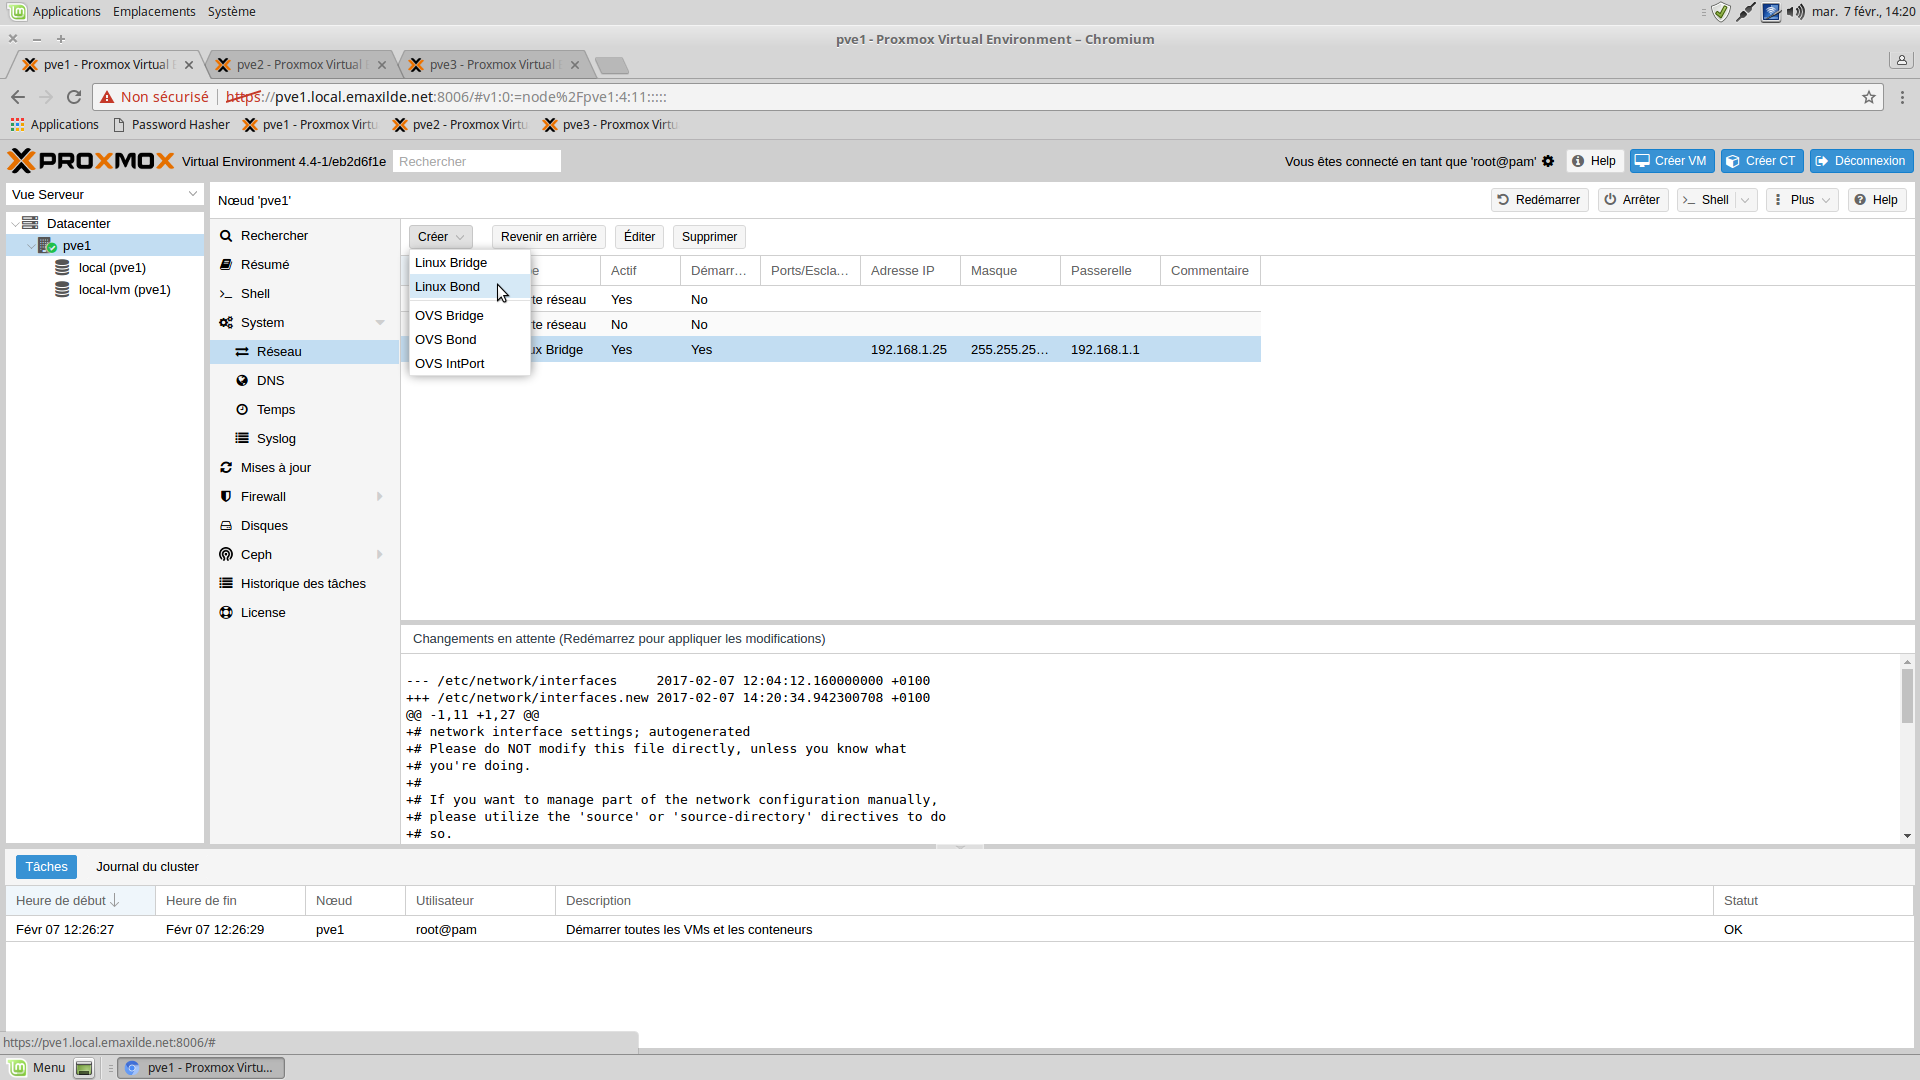Select Datacenter in the server tree
Viewport: 1920px width, 1080px height.
tap(78, 224)
